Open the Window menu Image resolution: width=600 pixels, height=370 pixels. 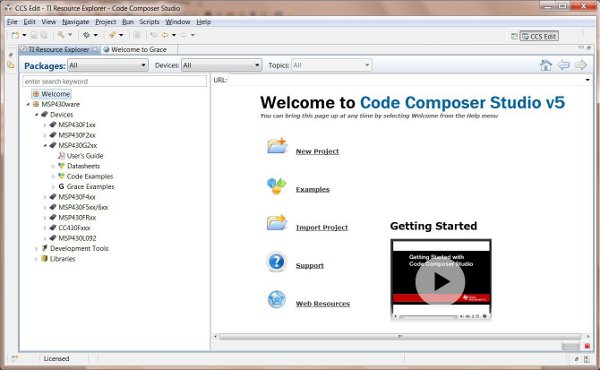pyautogui.click(x=178, y=22)
